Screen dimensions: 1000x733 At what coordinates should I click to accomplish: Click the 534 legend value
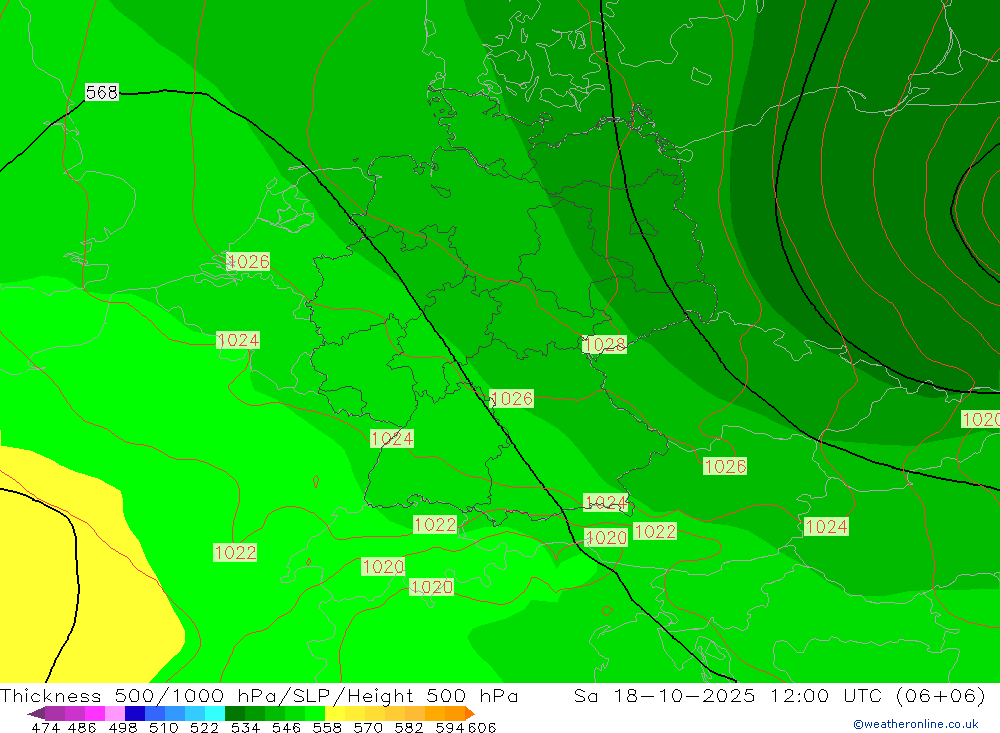pos(245,727)
